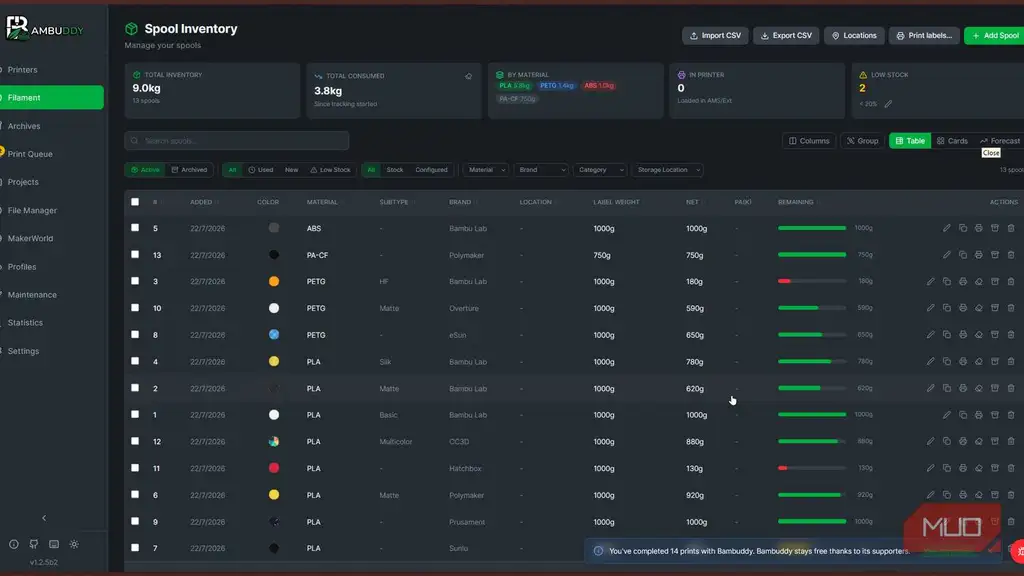
Task: Edit the ABS spool row 5
Action: 946,228
